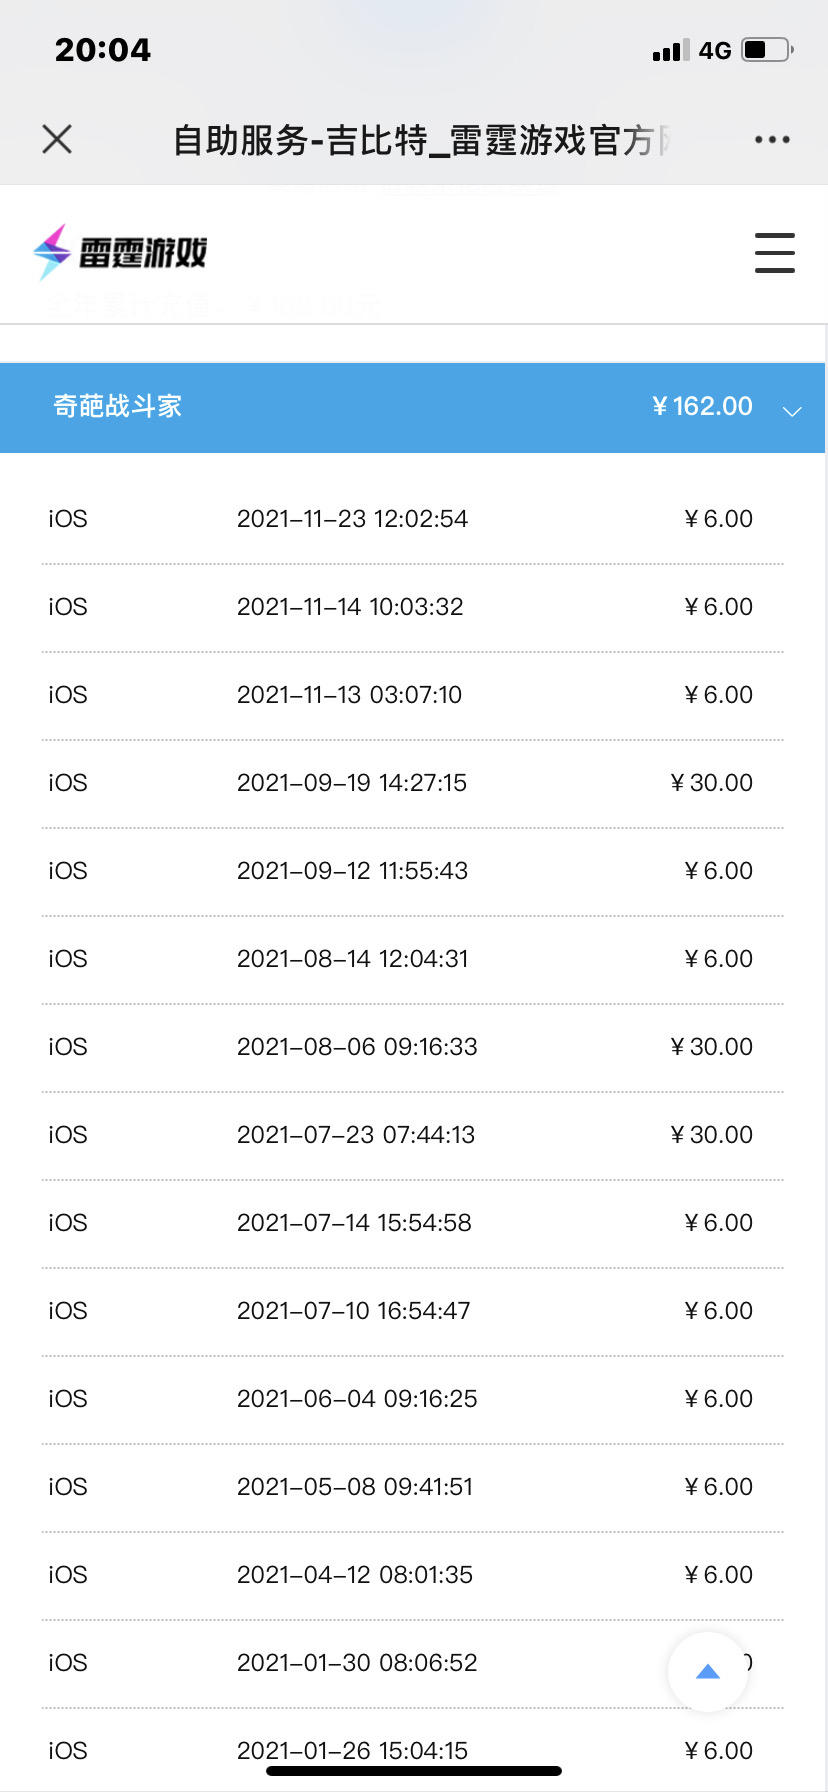Tap the 20:04 clock in status bar
Viewport: 828px width, 1792px height.
click(103, 50)
